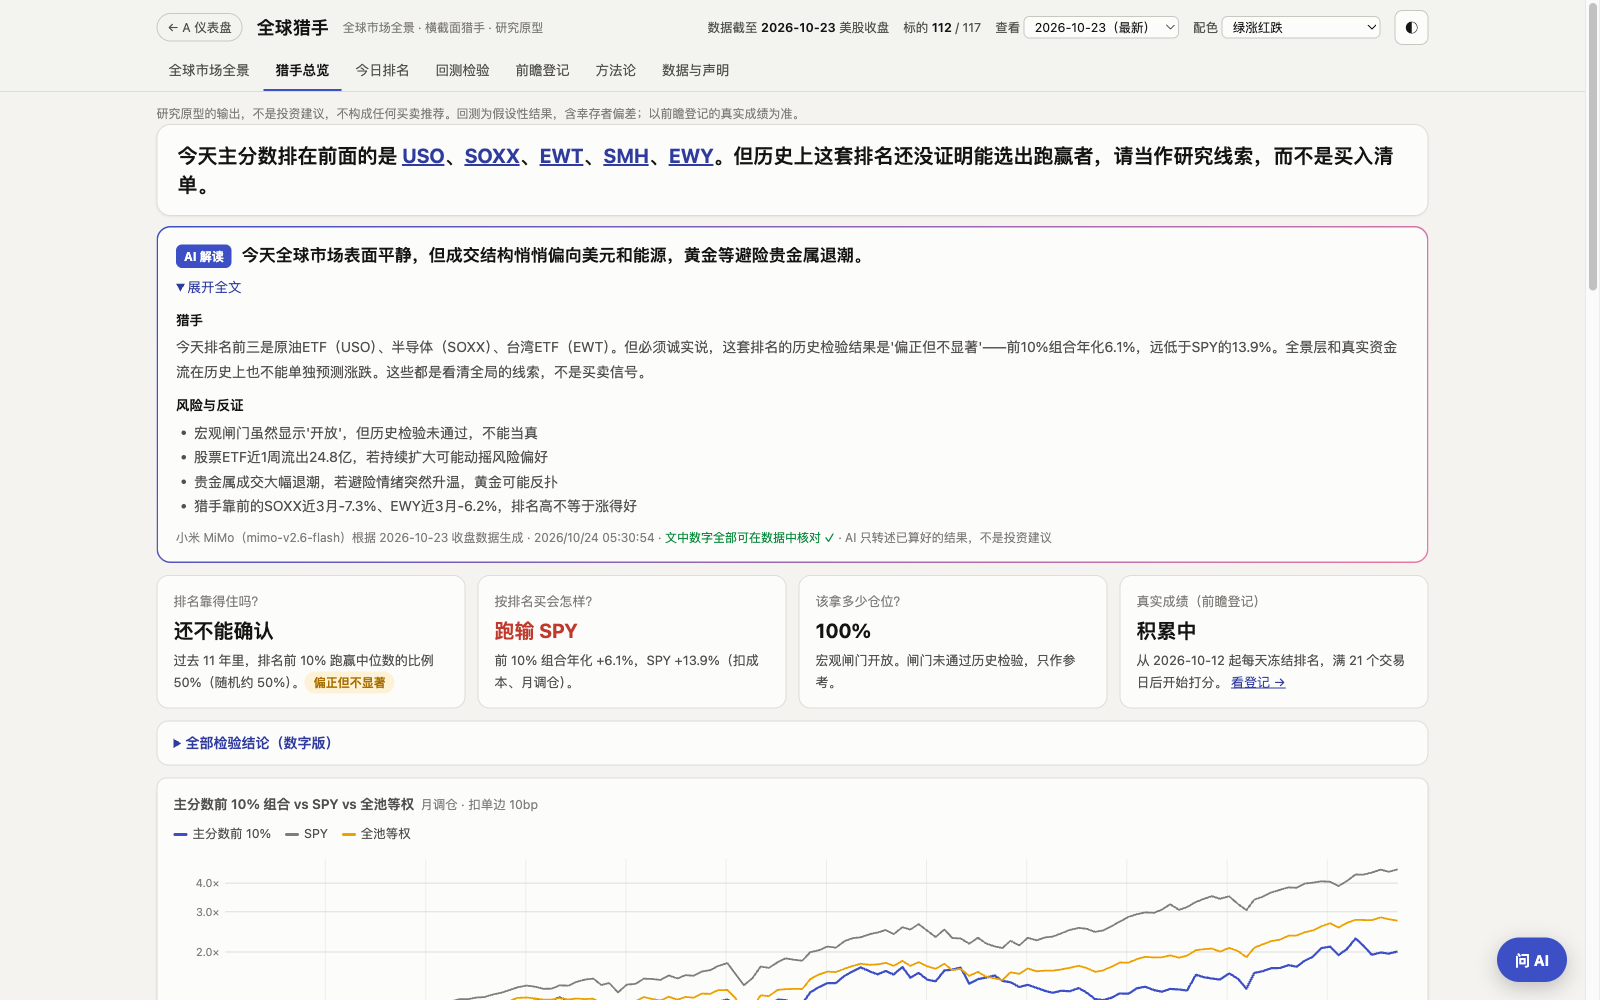The height and width of the screenshot is (1000, 1600).
Task: Open the EWY ticker link
Action: (691, 156)
